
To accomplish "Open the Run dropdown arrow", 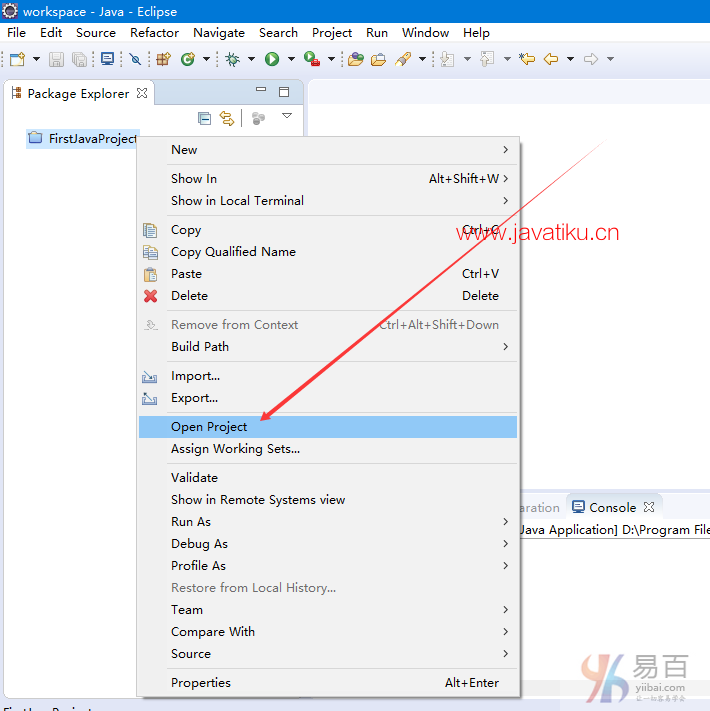I will pos(291,59).
